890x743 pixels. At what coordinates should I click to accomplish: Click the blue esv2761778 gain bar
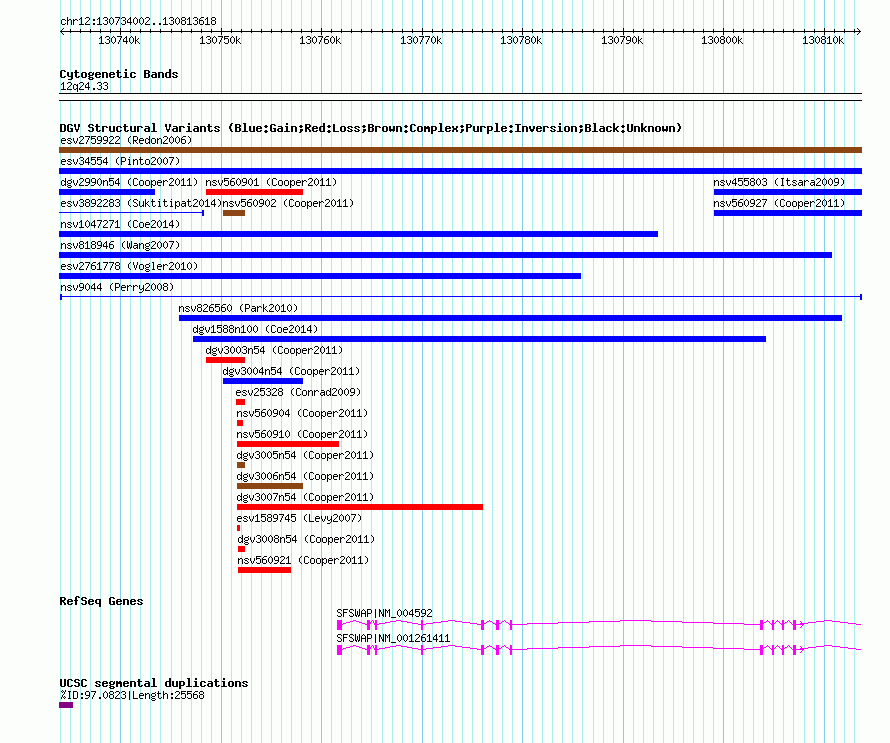320,276
